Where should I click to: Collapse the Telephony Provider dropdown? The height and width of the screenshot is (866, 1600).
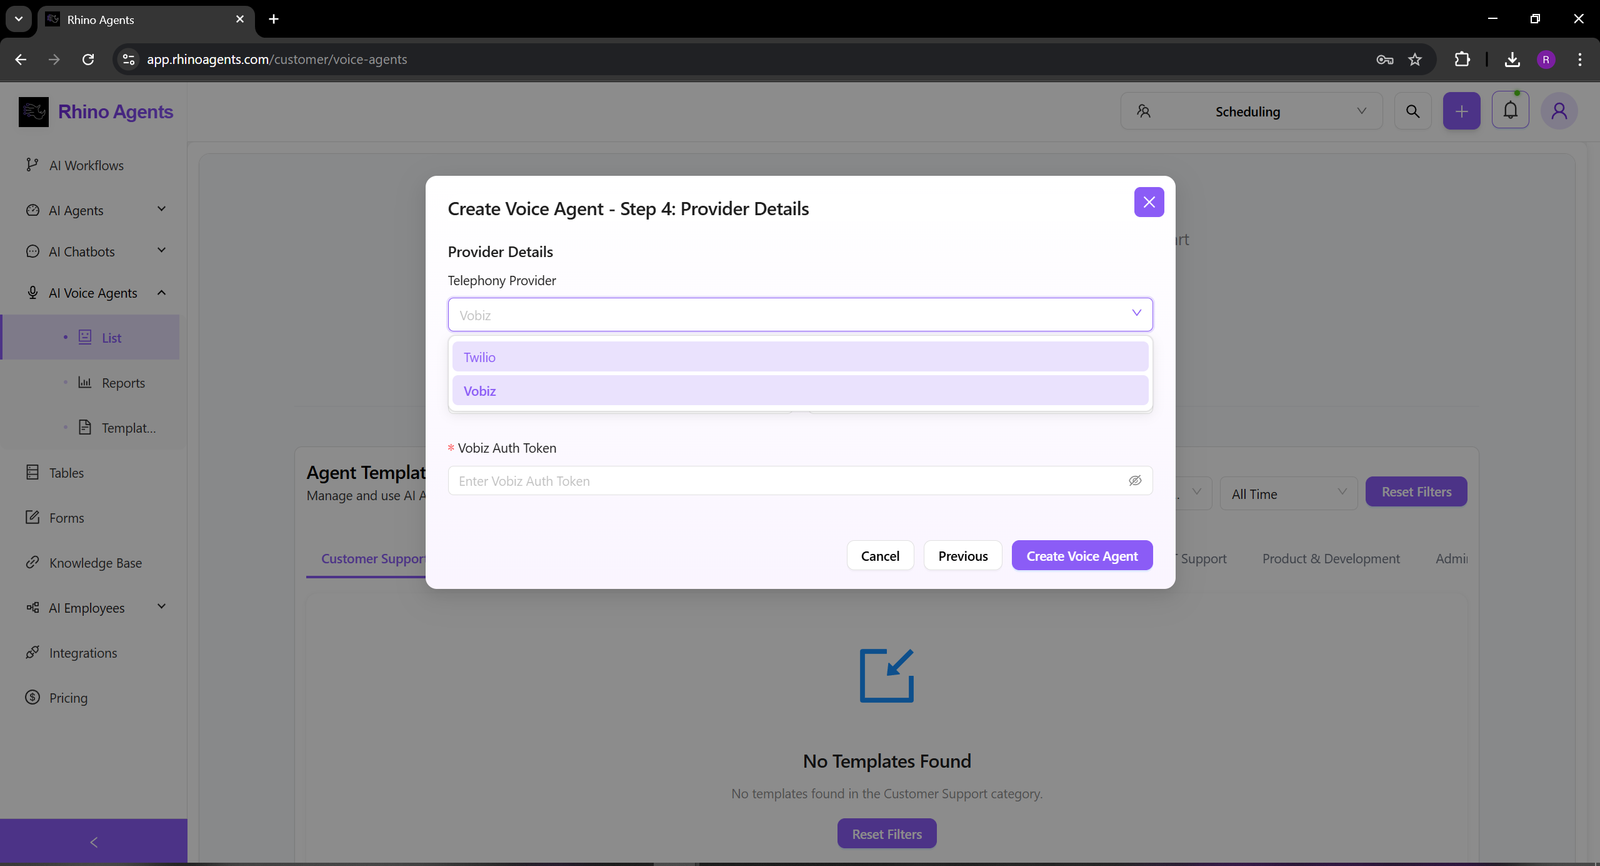(1136, 314)
